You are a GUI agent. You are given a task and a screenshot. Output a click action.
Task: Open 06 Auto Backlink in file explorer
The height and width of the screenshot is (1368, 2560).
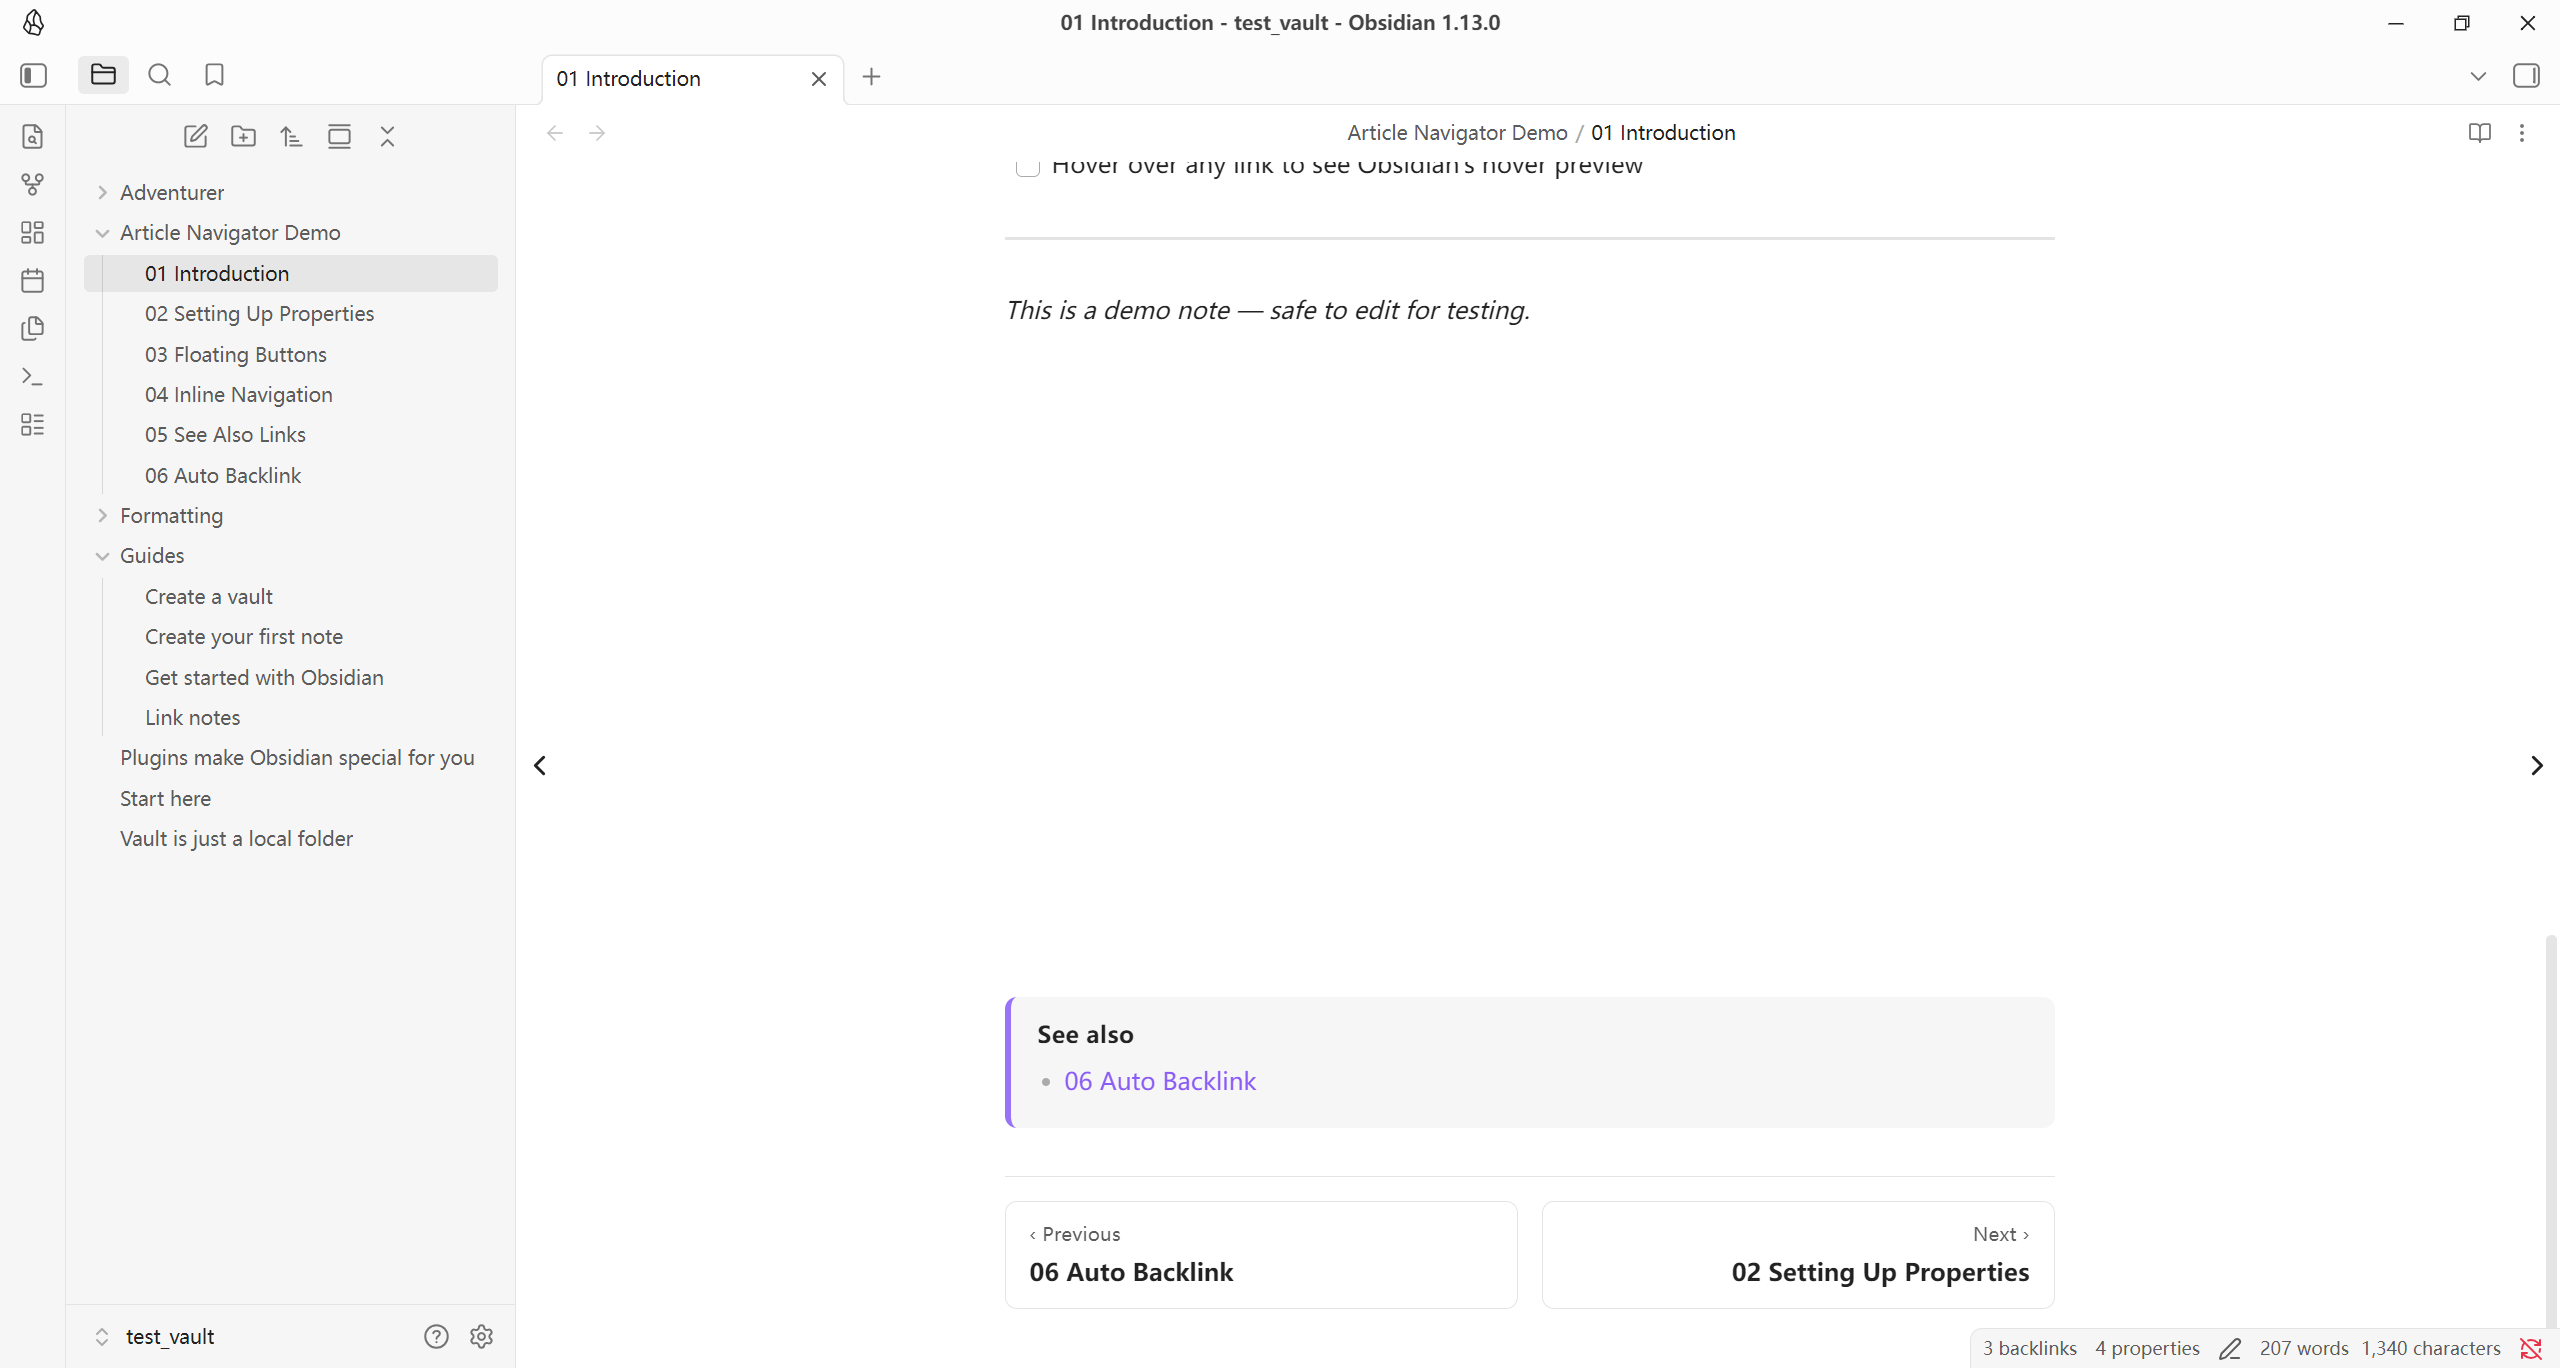point(291,475)
